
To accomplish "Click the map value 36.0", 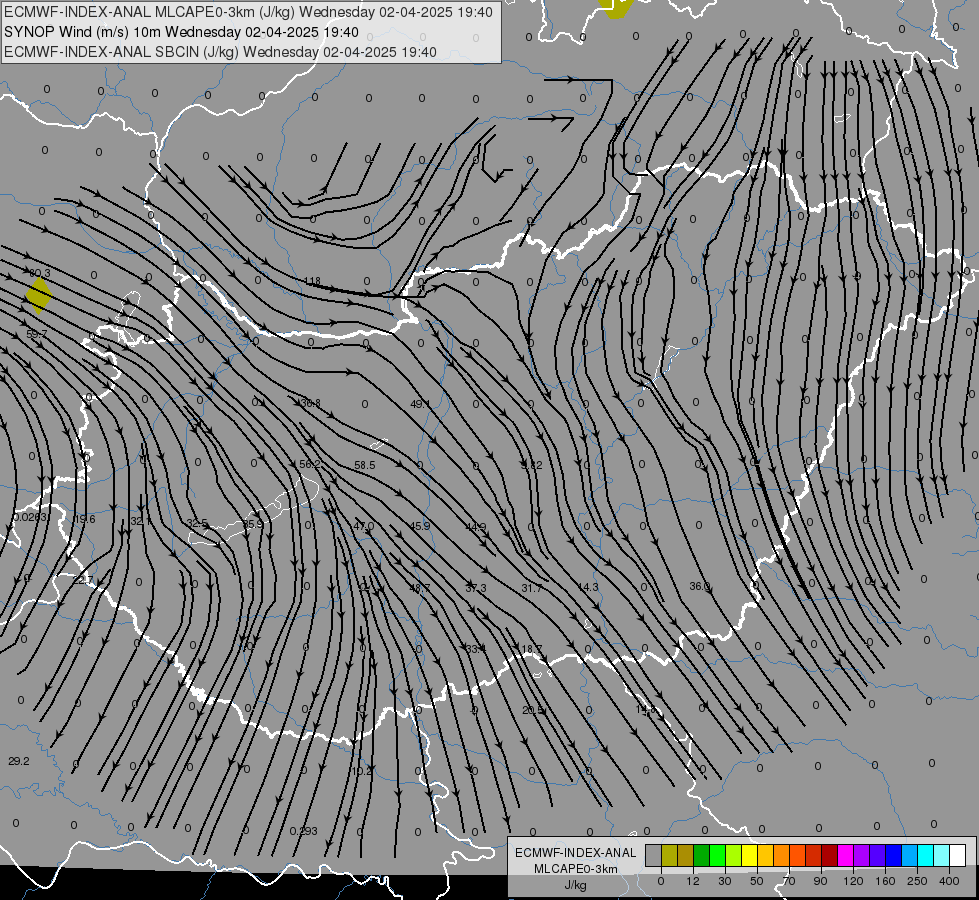I will pyautogui.click(x=699, y=586).
